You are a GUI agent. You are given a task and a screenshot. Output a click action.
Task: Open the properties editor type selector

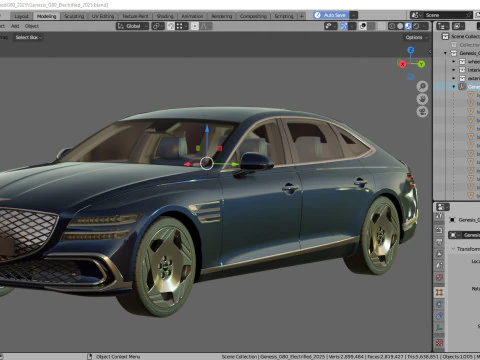(x=443, y=207)
